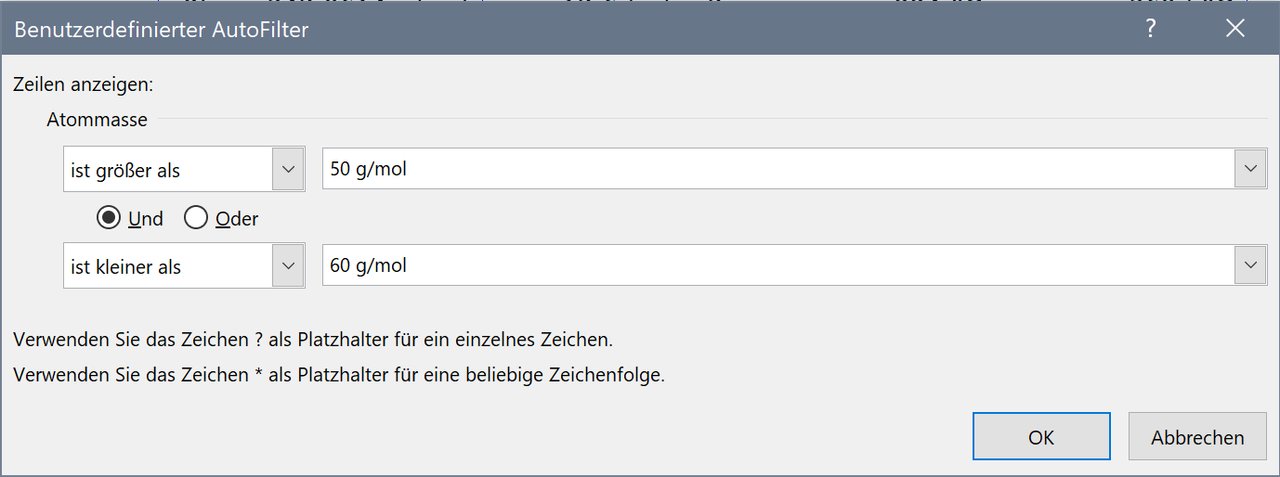Confirm the filter with OK

pos(1041,437)
